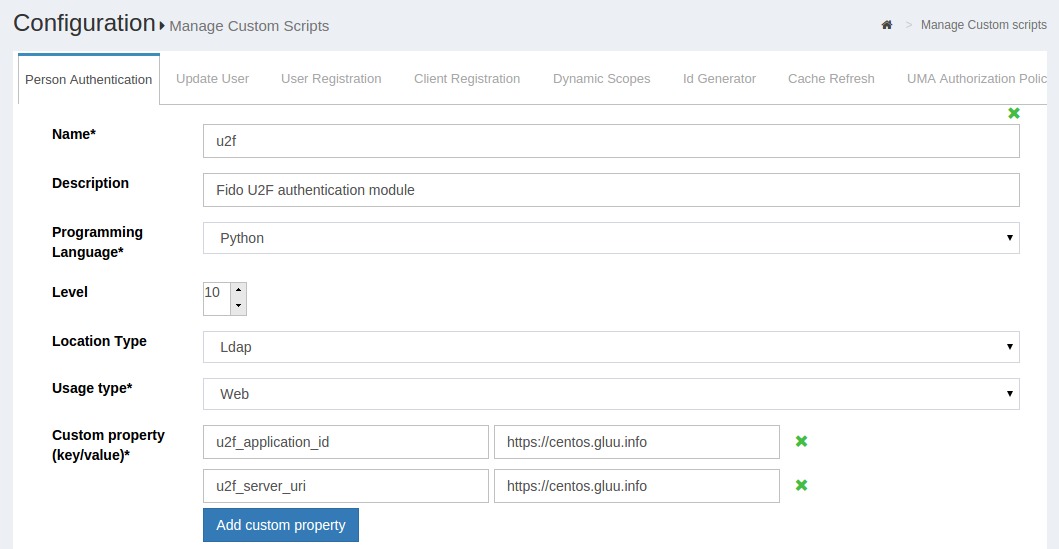Decrease the Level value with down arrow

click(238, 305)
